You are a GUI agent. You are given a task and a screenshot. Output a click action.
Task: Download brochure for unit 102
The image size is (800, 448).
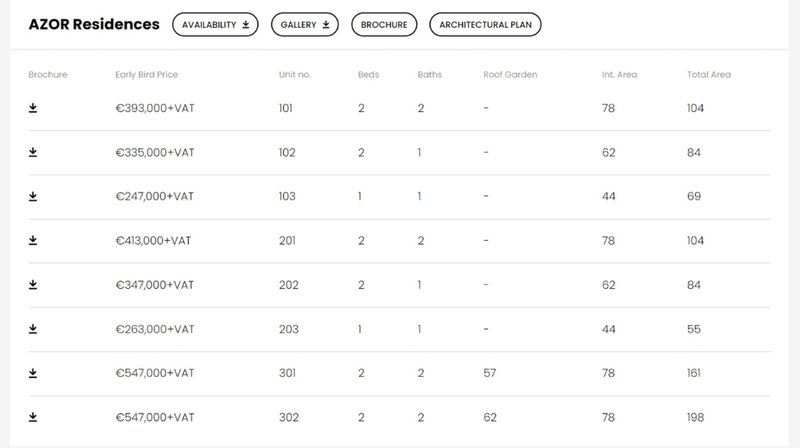pyautogui.click(x=33, y=153)
